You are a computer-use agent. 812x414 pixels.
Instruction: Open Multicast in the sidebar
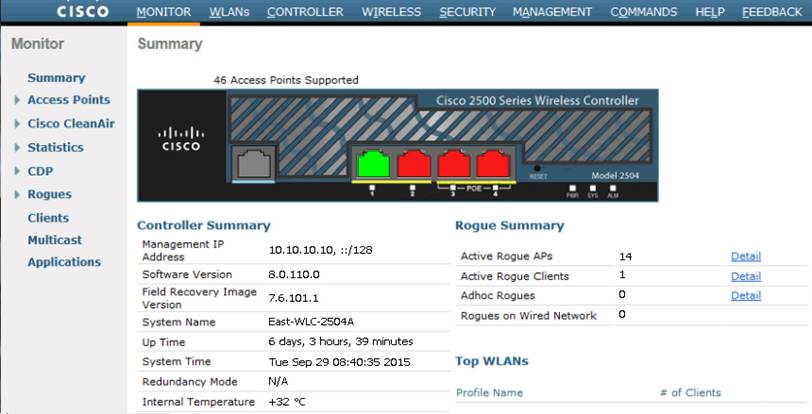[55, 240]
